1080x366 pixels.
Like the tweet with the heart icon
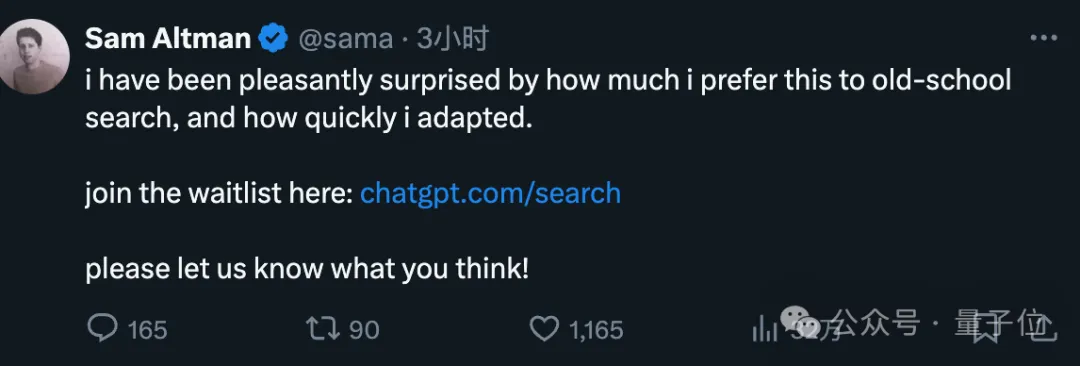click(x=546, y=329)
